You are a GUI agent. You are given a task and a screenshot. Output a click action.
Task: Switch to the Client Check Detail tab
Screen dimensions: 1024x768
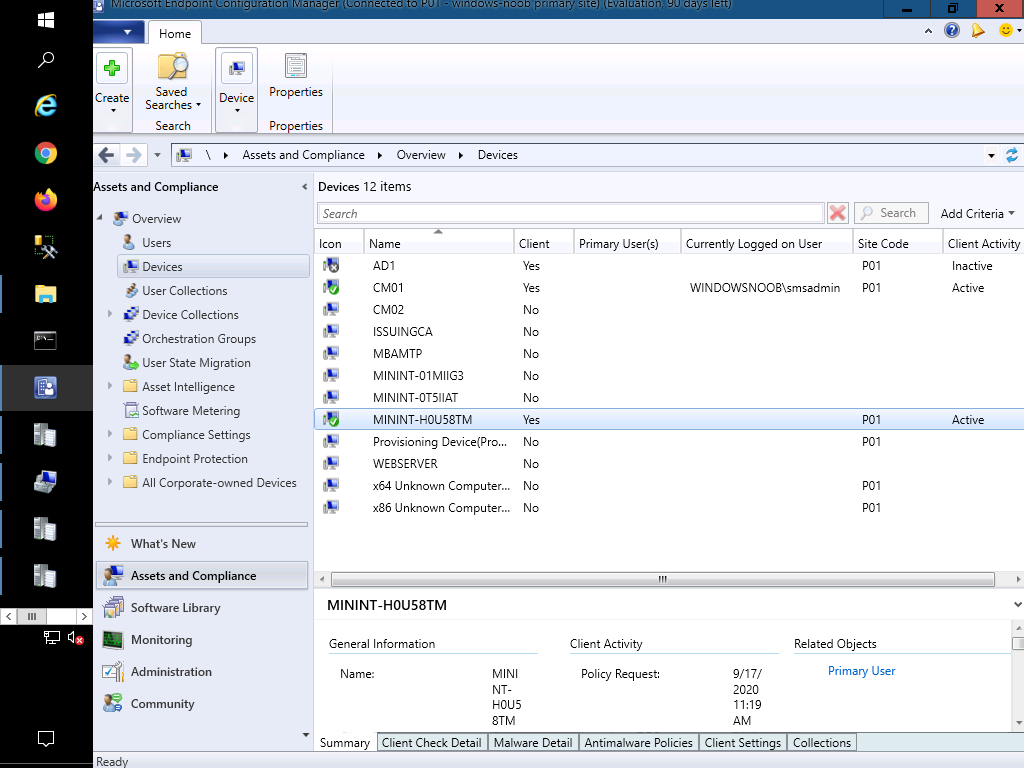point(432,743)
